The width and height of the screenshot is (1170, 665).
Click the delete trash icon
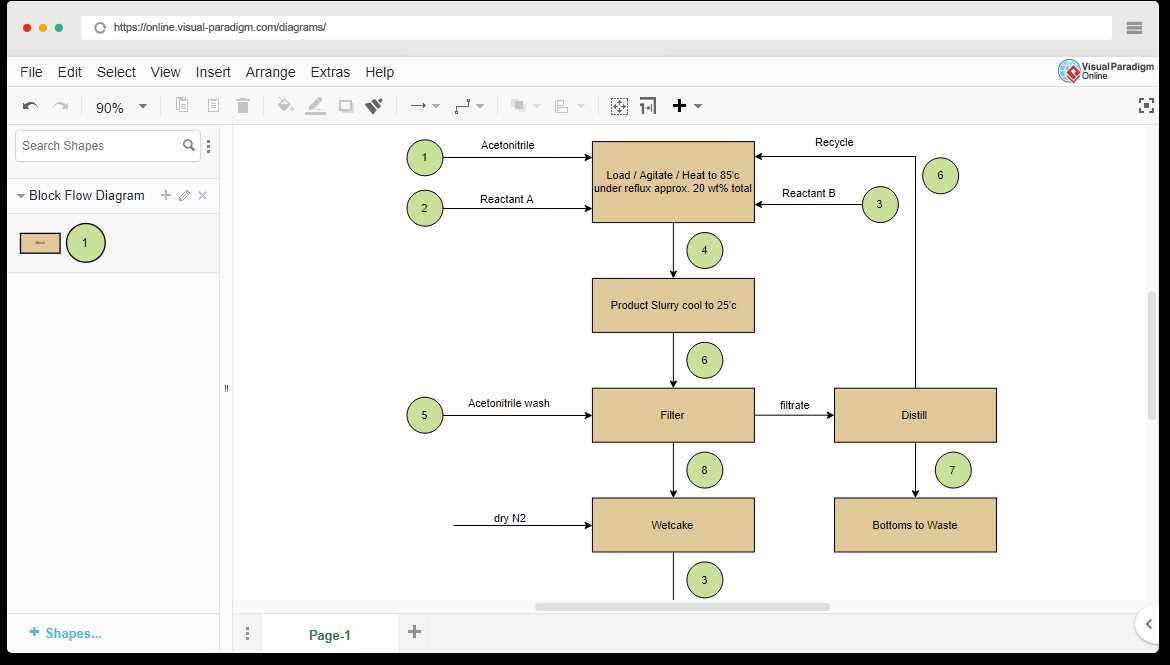coord(243,105)
